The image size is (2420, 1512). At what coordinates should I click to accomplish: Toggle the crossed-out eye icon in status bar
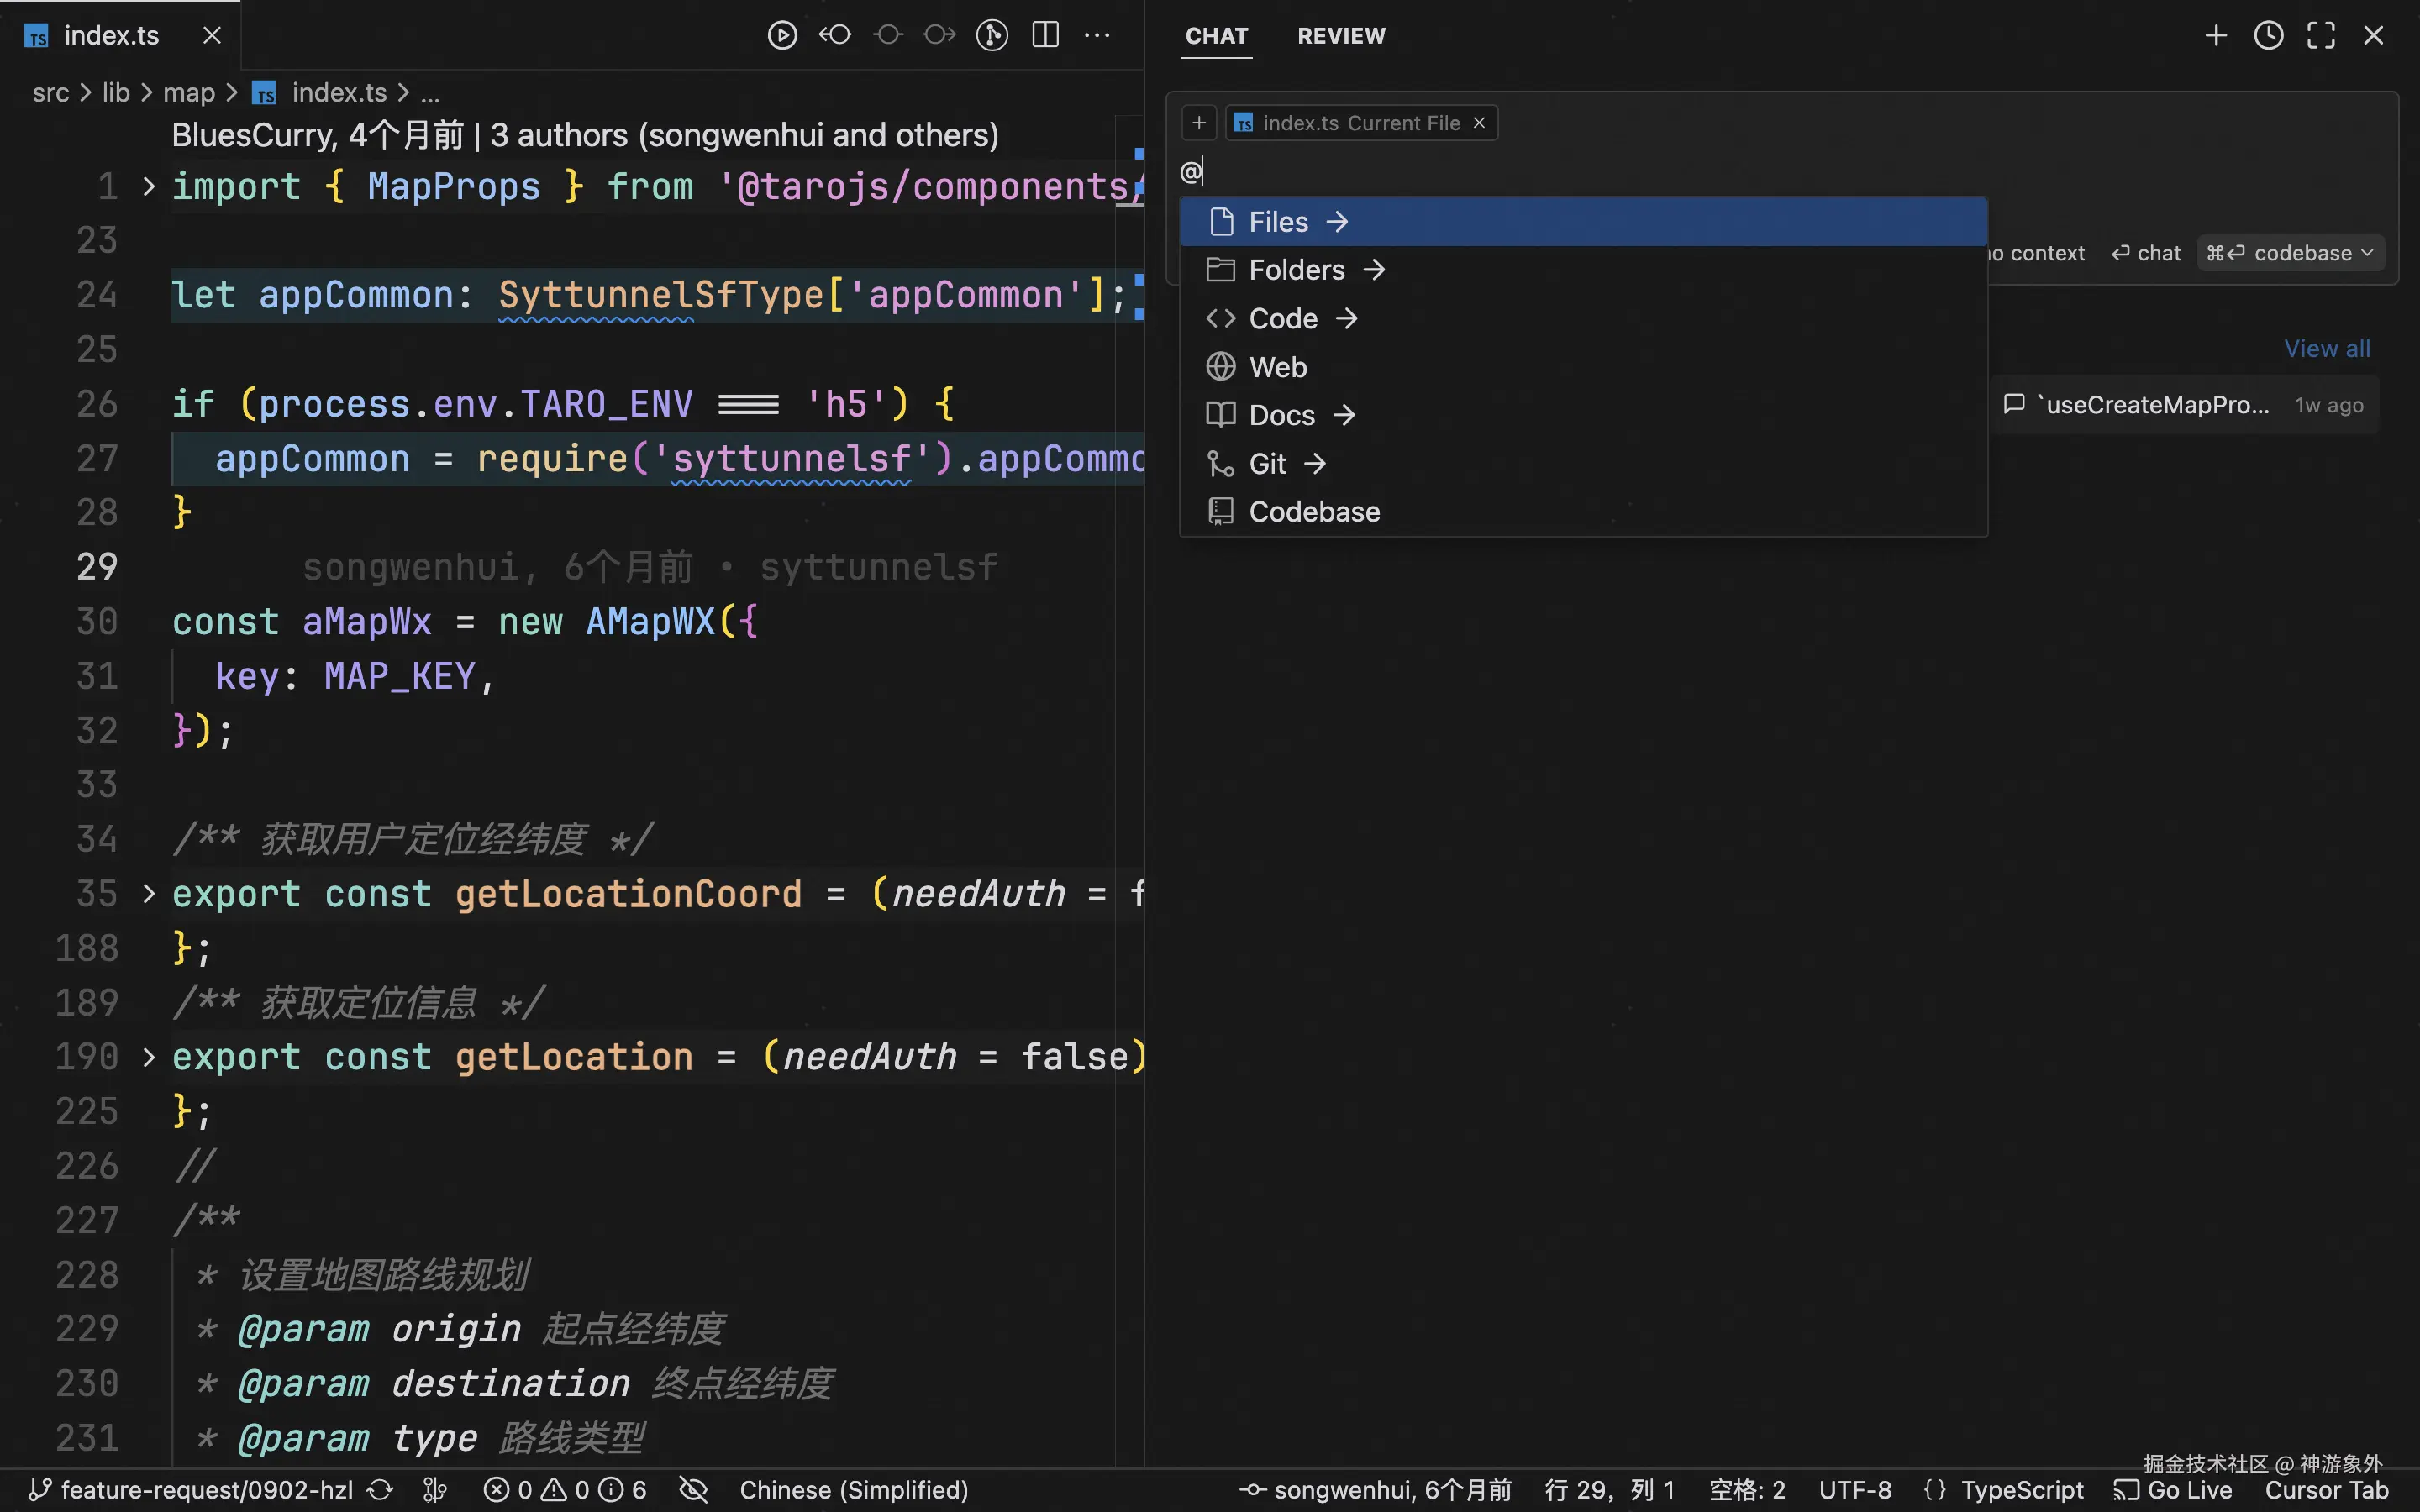pos(693,1490)
